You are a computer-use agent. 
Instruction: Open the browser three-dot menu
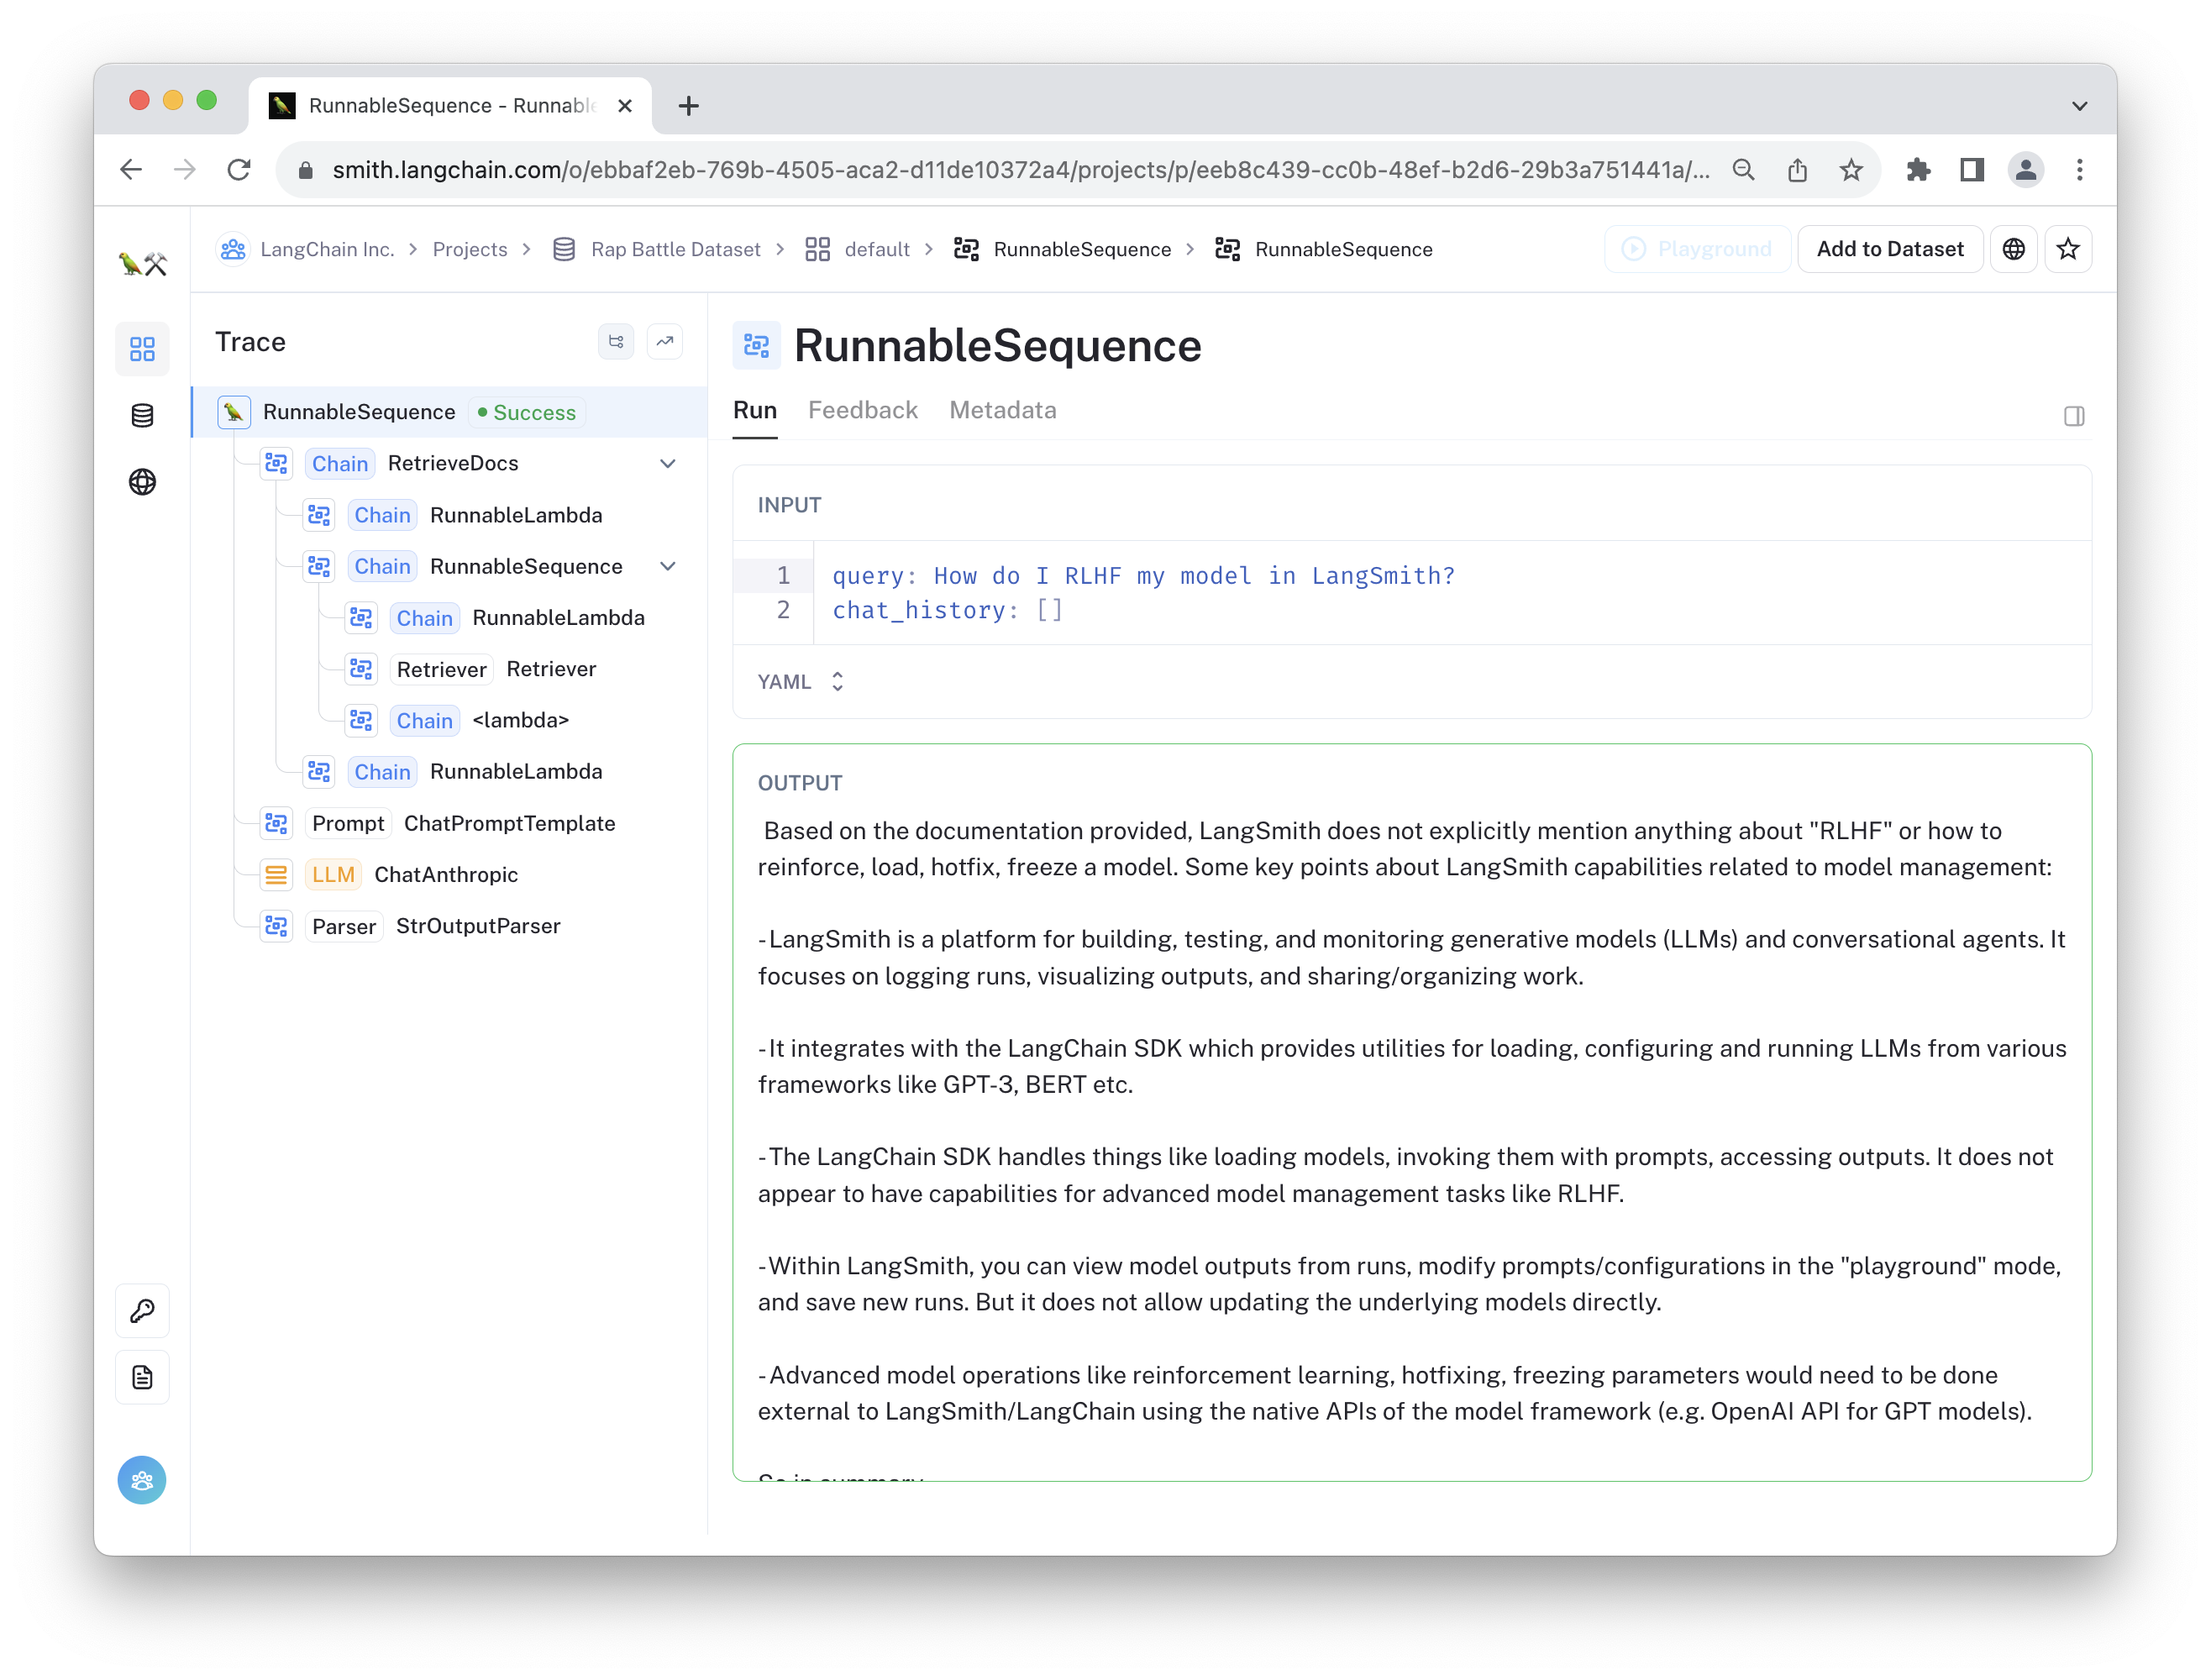click(2080, 170)
